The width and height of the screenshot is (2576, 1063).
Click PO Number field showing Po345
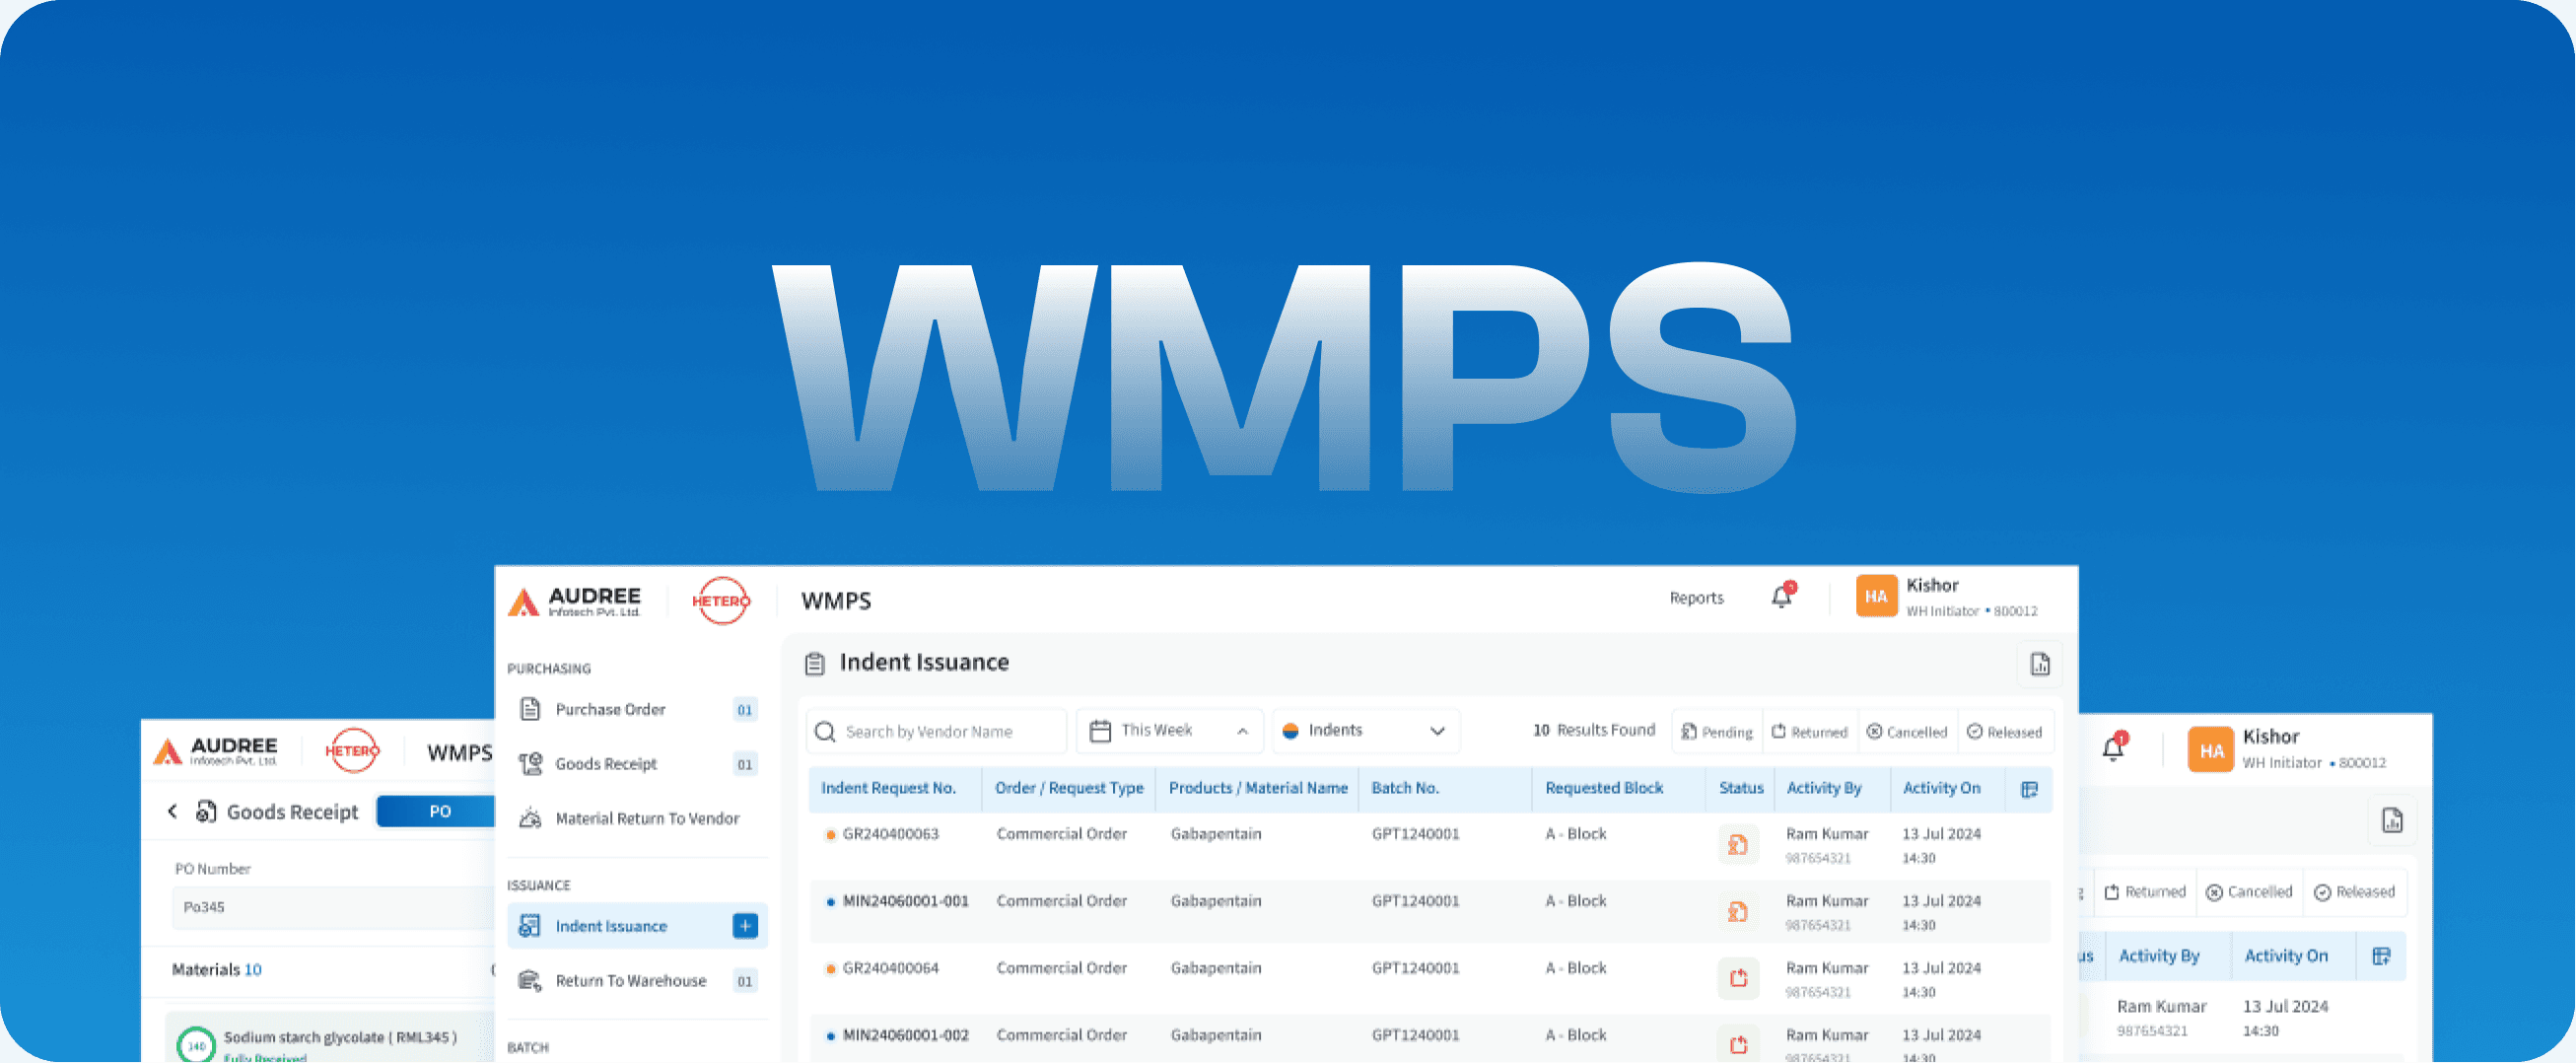[x=333, y=908]
